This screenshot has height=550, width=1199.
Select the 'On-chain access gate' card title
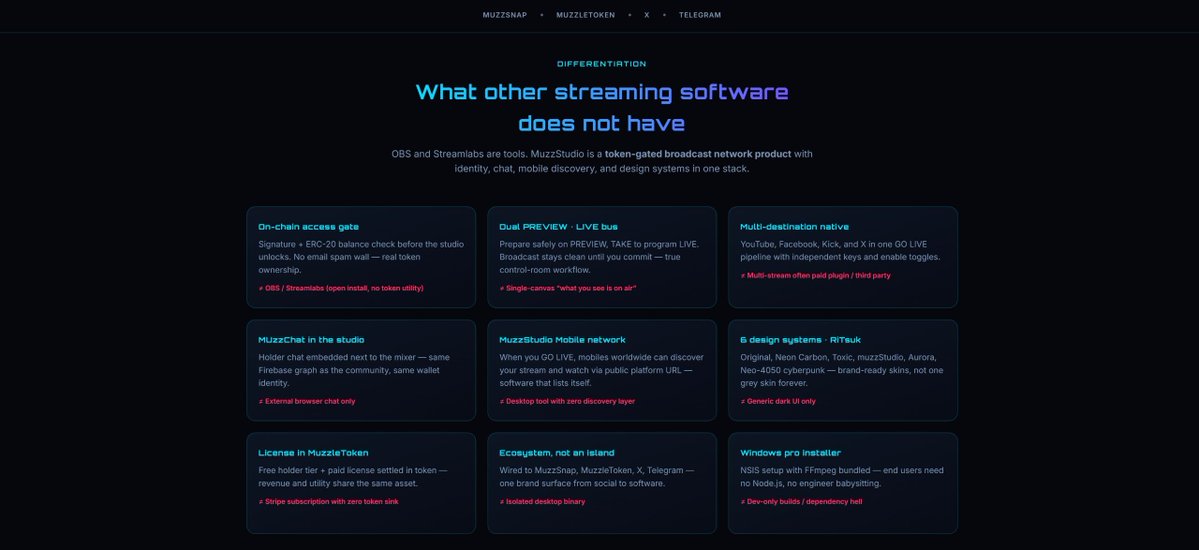[x=308, y=226]
